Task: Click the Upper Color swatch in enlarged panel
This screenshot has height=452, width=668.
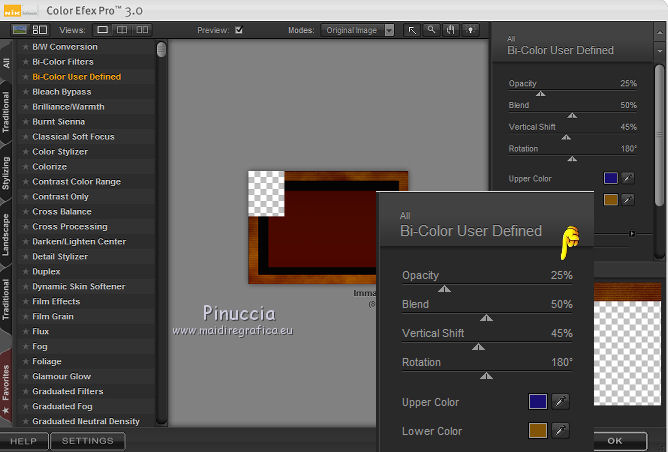Action: [x=537, y=402]
